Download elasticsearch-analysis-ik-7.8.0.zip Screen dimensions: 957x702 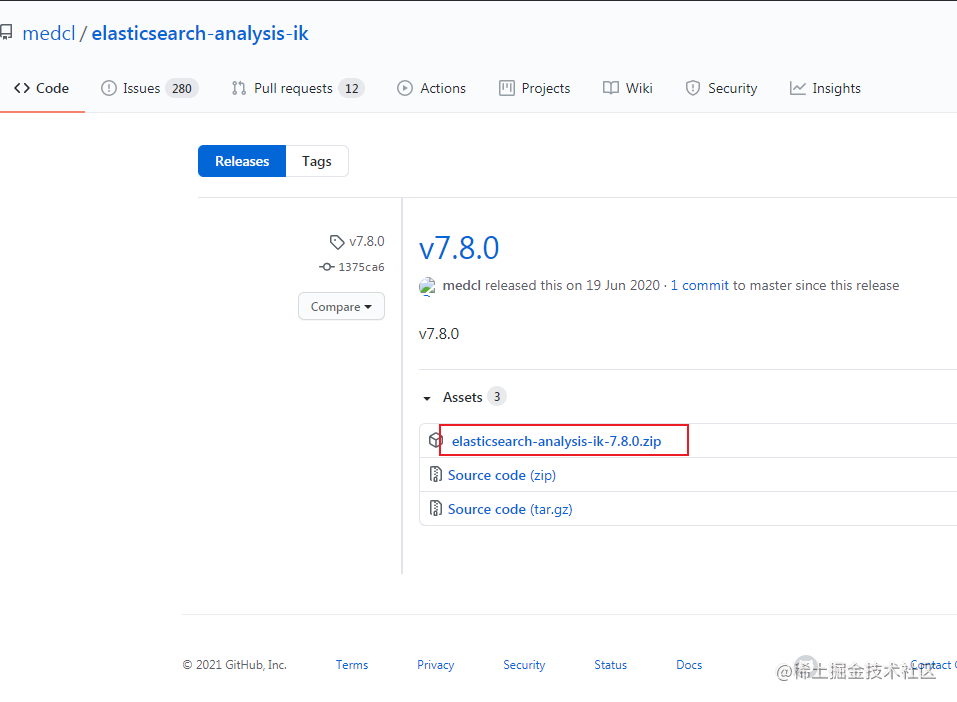coord(556,441)
